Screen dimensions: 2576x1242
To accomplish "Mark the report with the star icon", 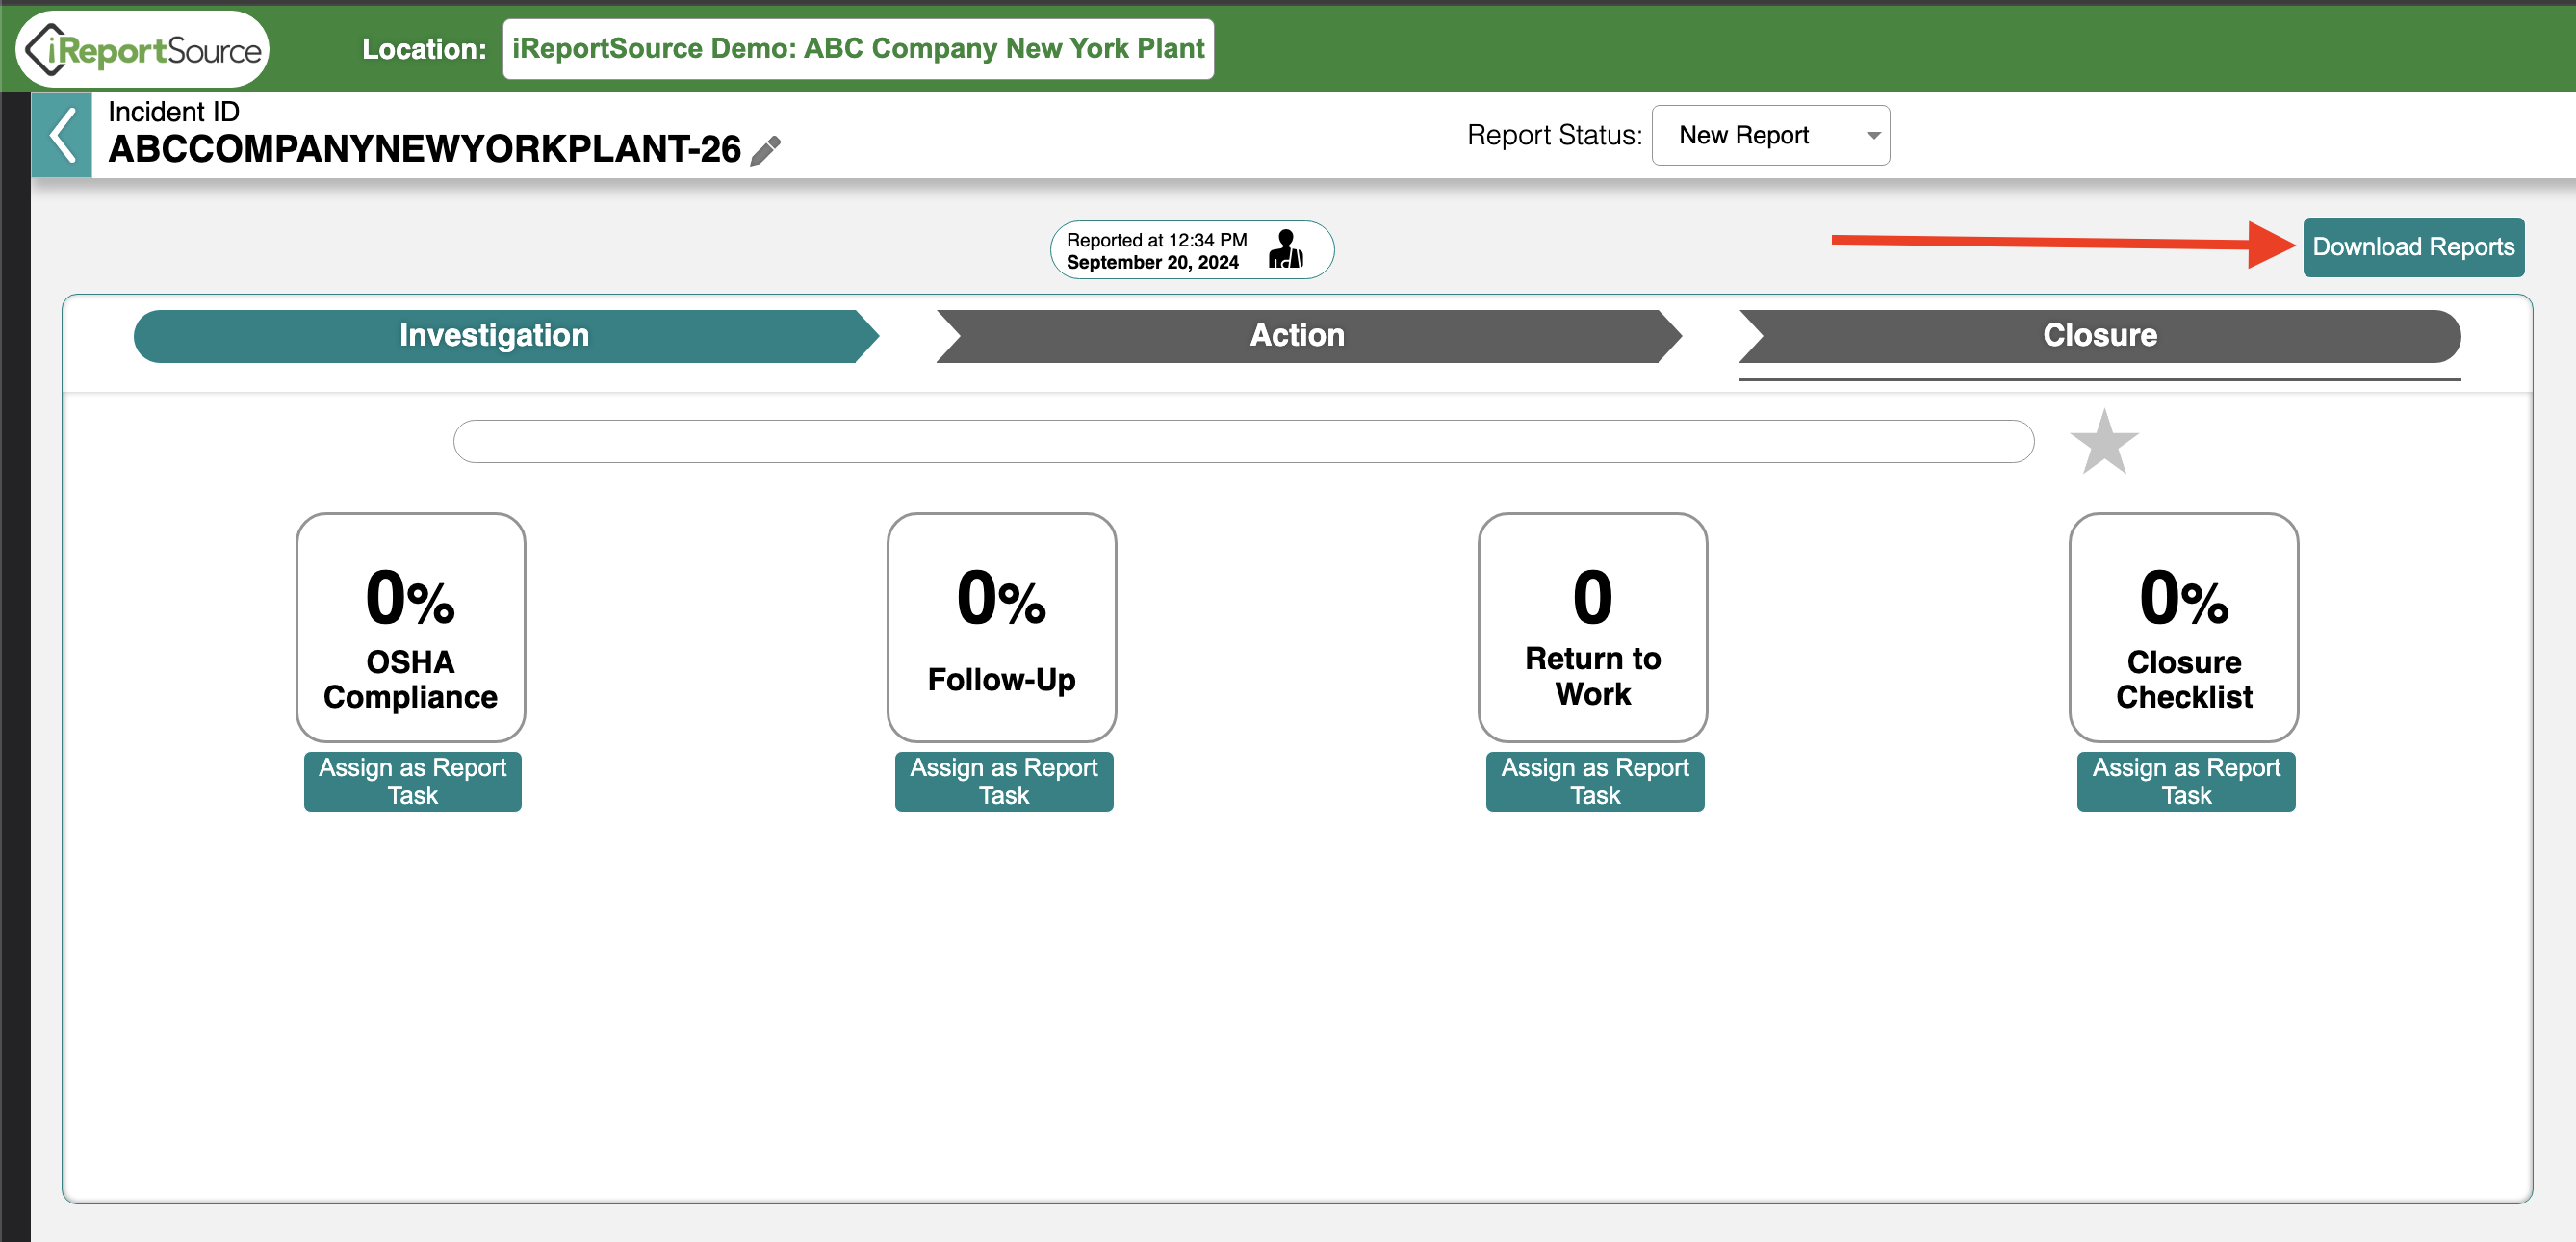I will pos(2104,441).
